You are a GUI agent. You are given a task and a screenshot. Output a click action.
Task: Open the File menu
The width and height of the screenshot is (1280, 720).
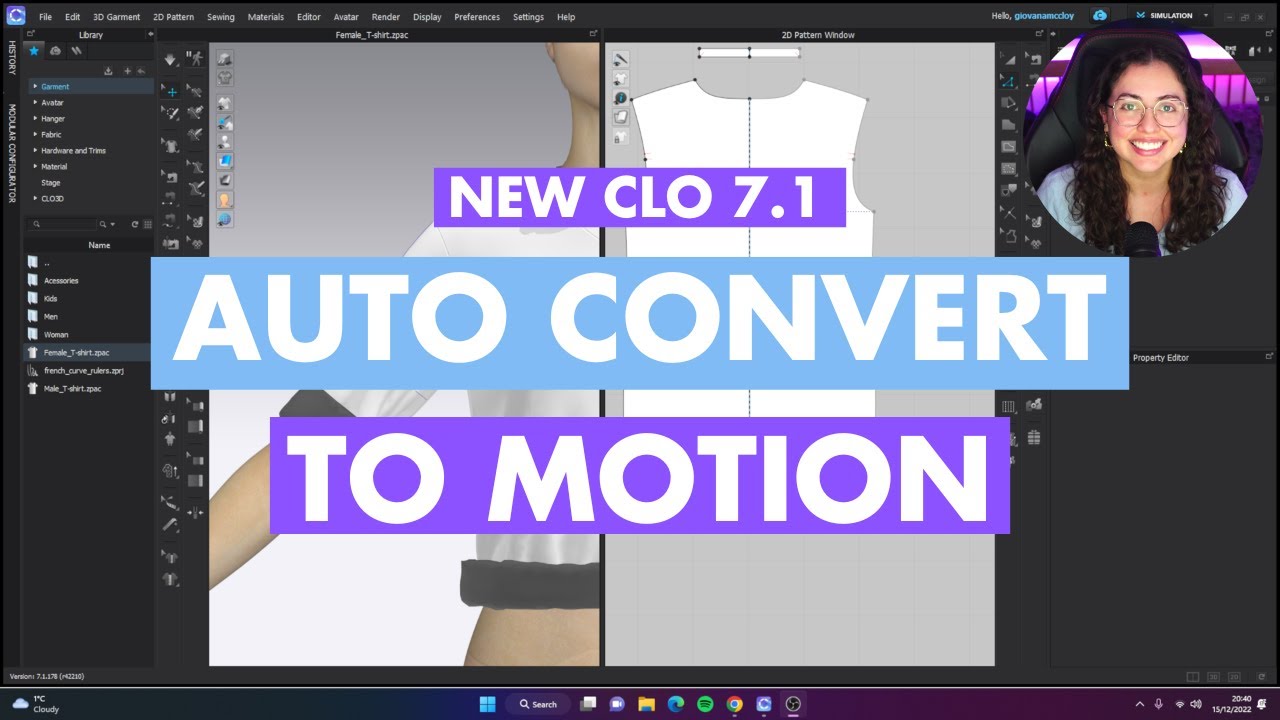(x=45, y=17)
